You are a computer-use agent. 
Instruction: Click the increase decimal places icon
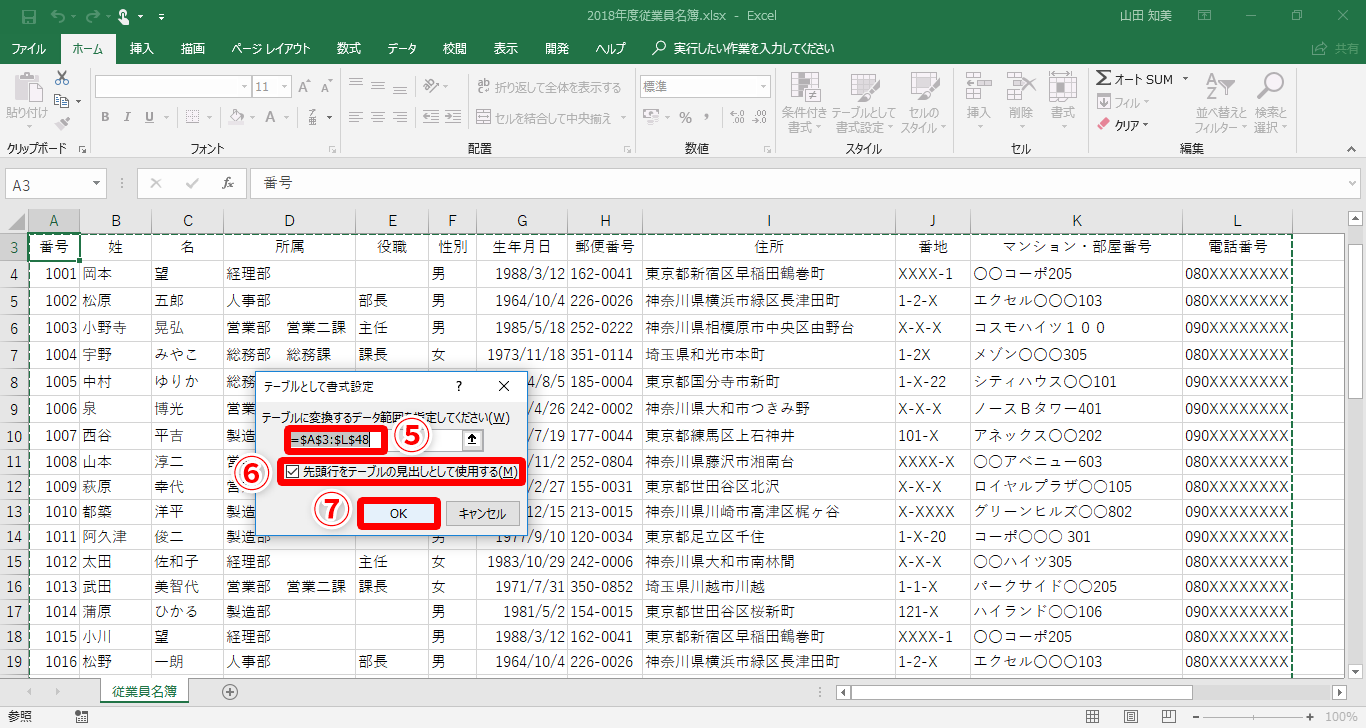coord(736,118)
